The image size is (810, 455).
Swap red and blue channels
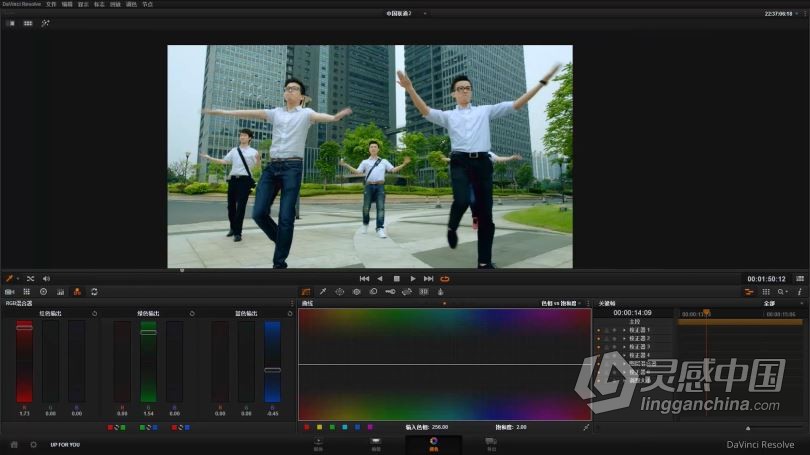[x=180, y=428]
